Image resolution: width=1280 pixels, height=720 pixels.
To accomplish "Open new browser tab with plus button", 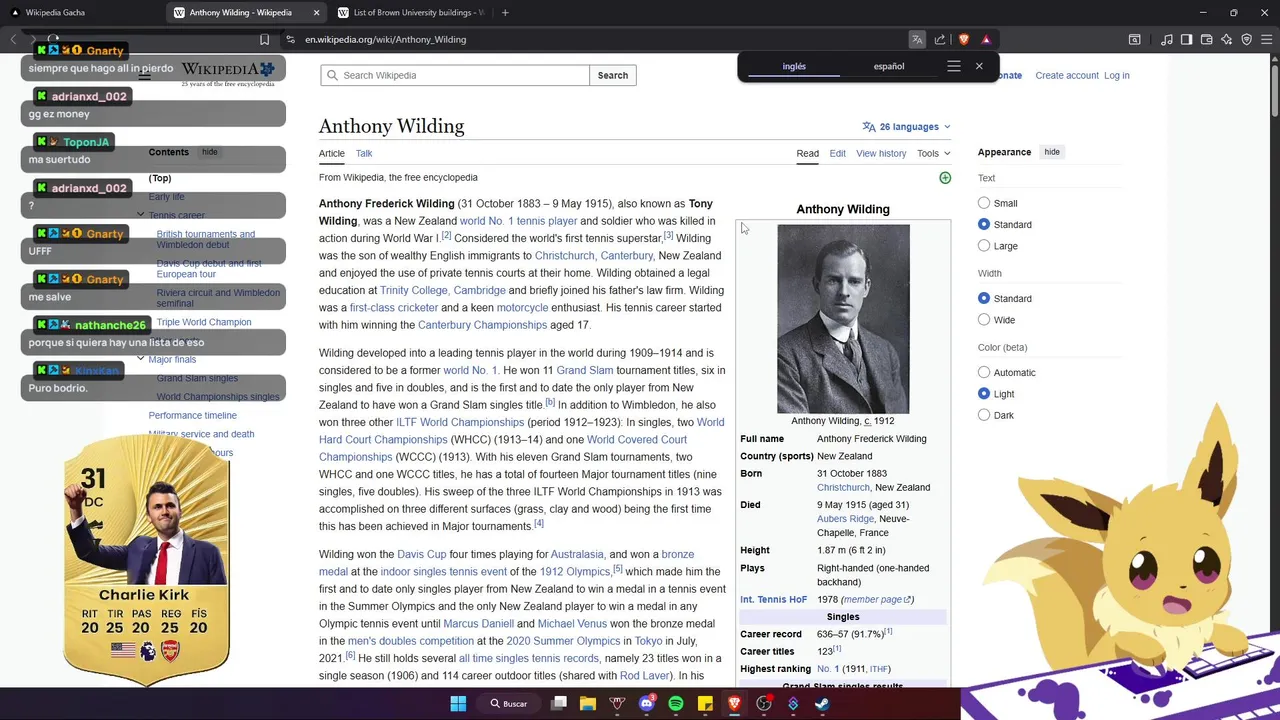I will 505,13.
